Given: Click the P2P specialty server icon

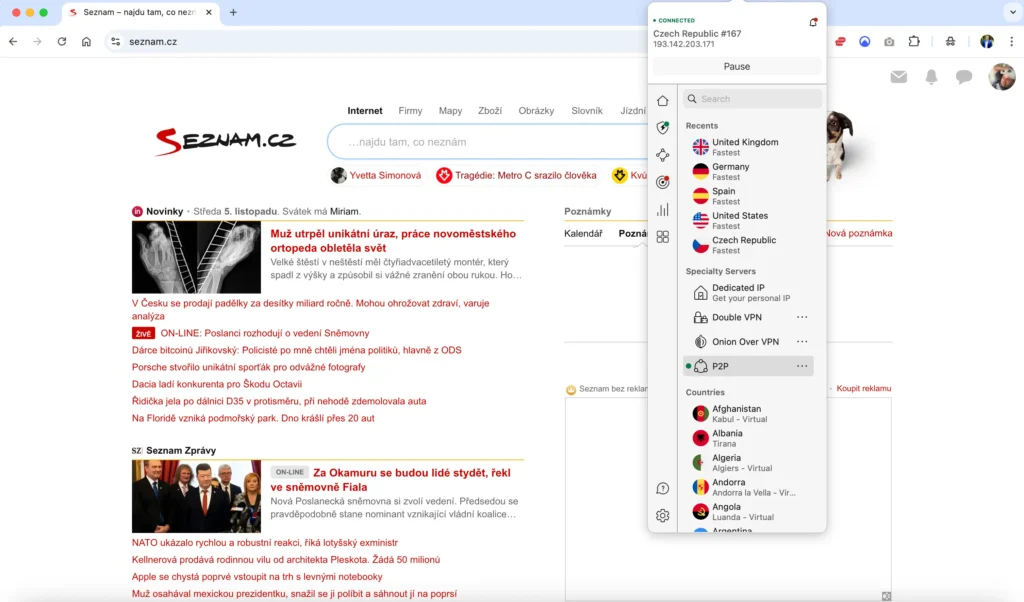Looking at the screenshot, I should [702, 365].
